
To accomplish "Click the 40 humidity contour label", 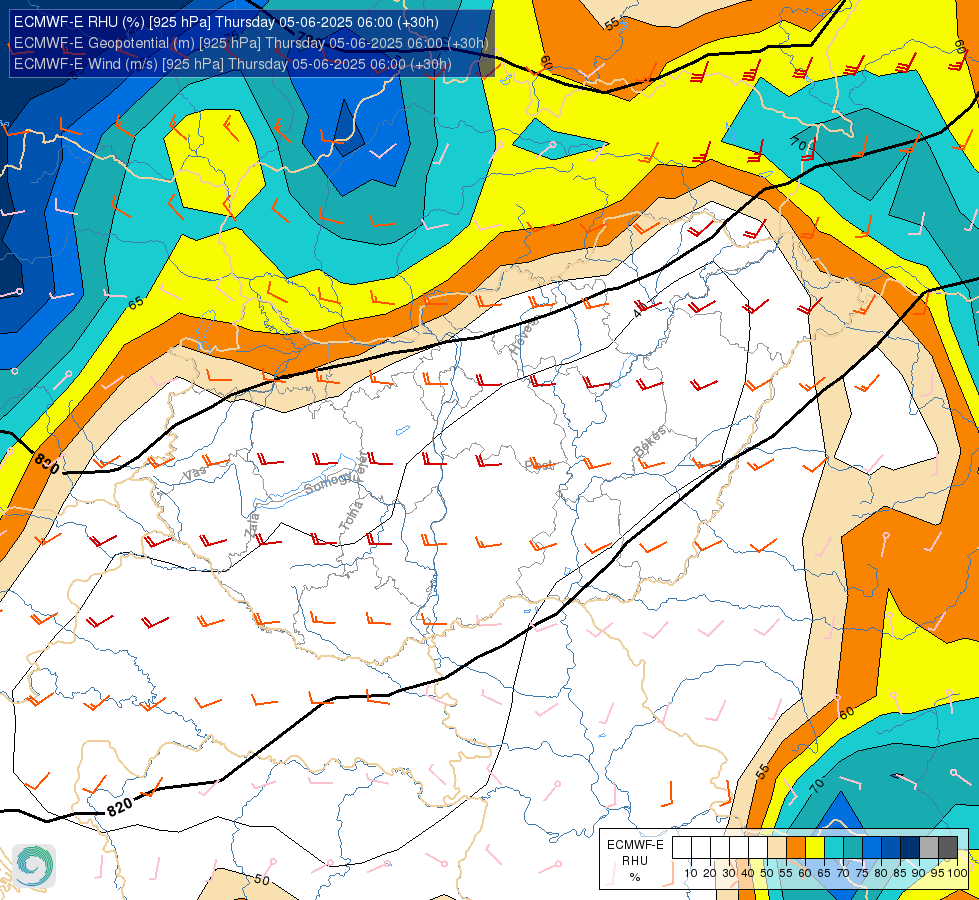I will 639,309.
